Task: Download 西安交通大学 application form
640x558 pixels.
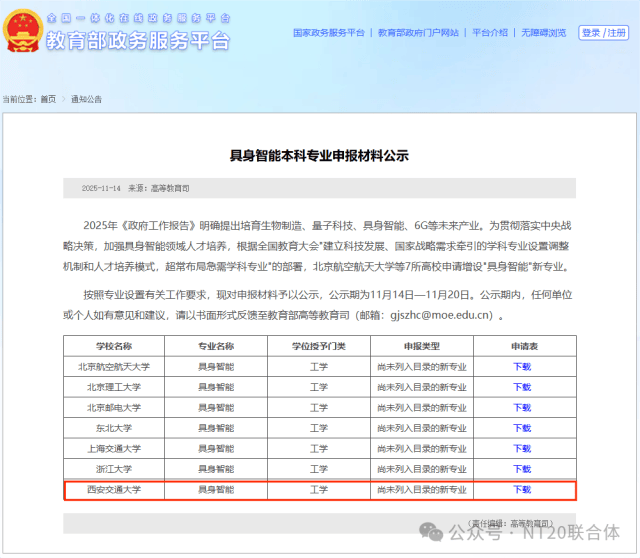Action: pyautogui.click(x=522, y=490)
